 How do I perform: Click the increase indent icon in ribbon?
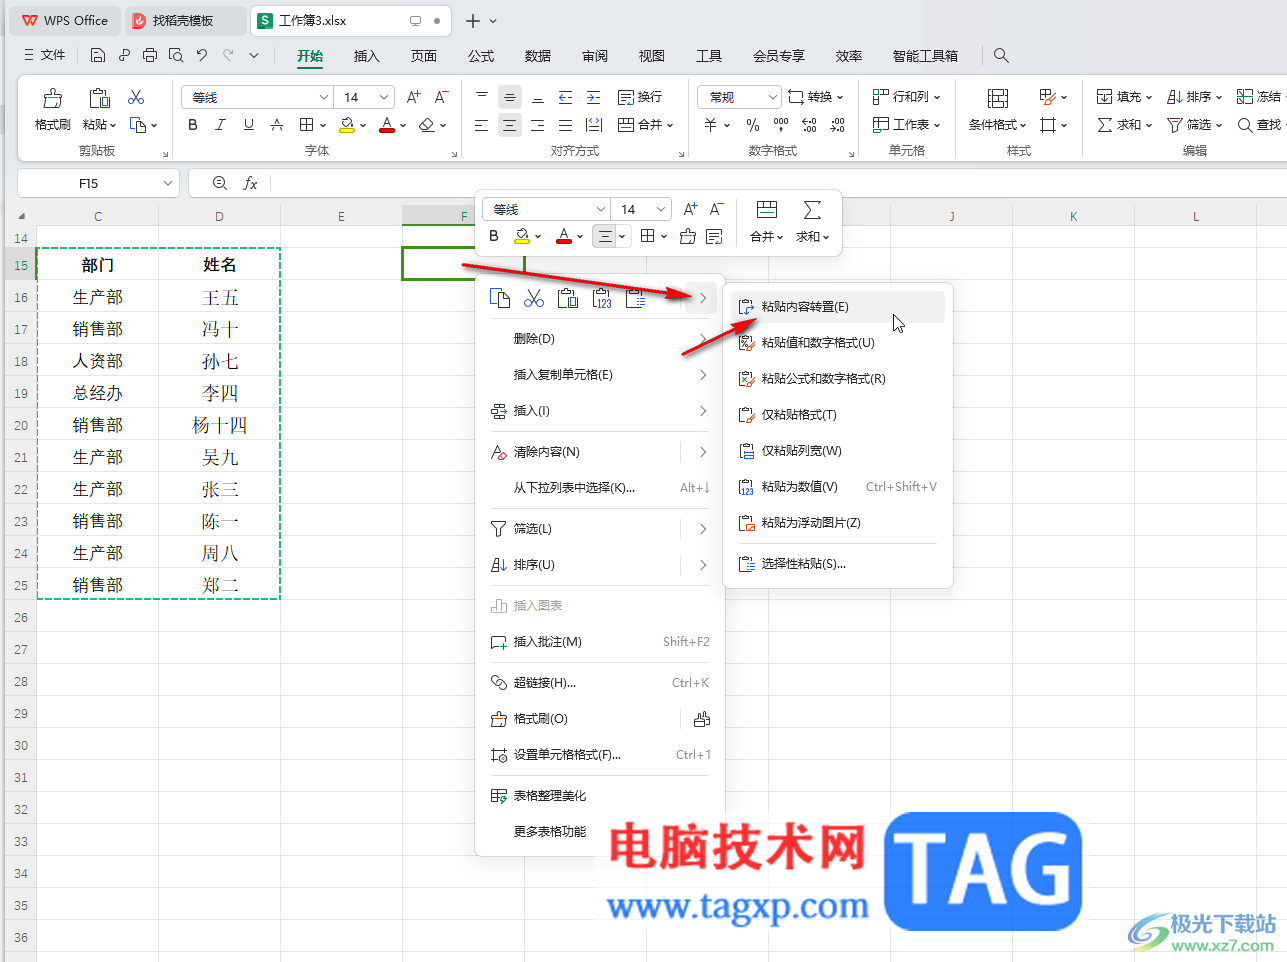[593, 97]
